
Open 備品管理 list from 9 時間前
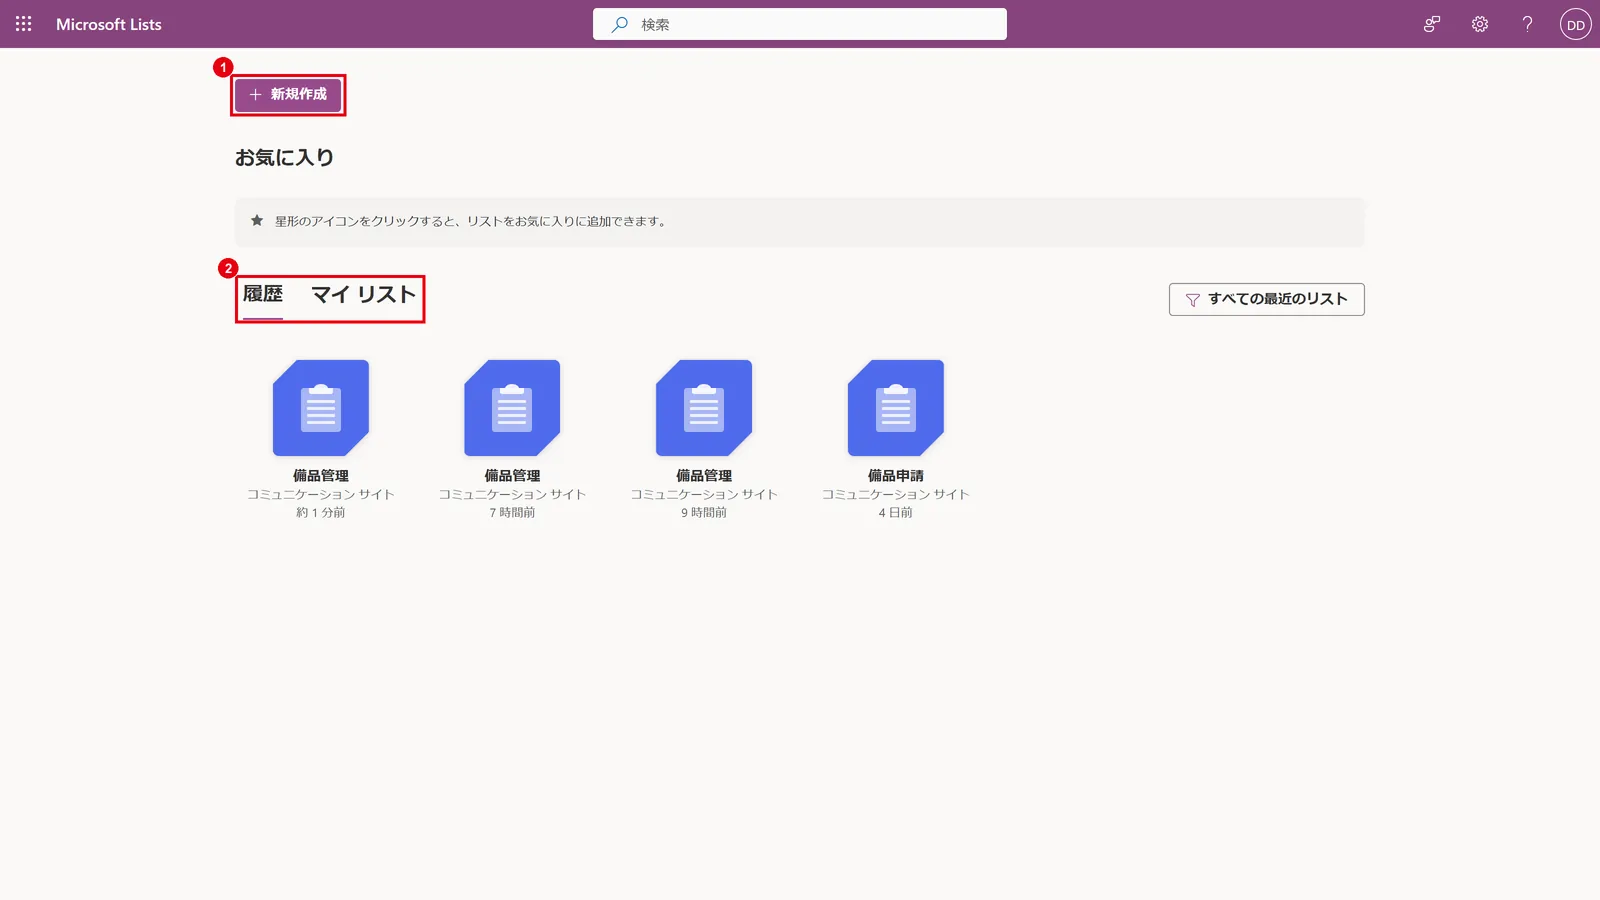[704, 408]
